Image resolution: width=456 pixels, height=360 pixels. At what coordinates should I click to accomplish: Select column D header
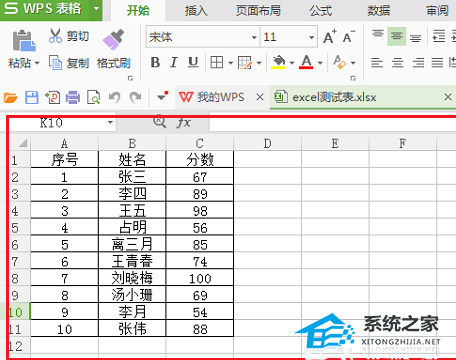[267, 144]
